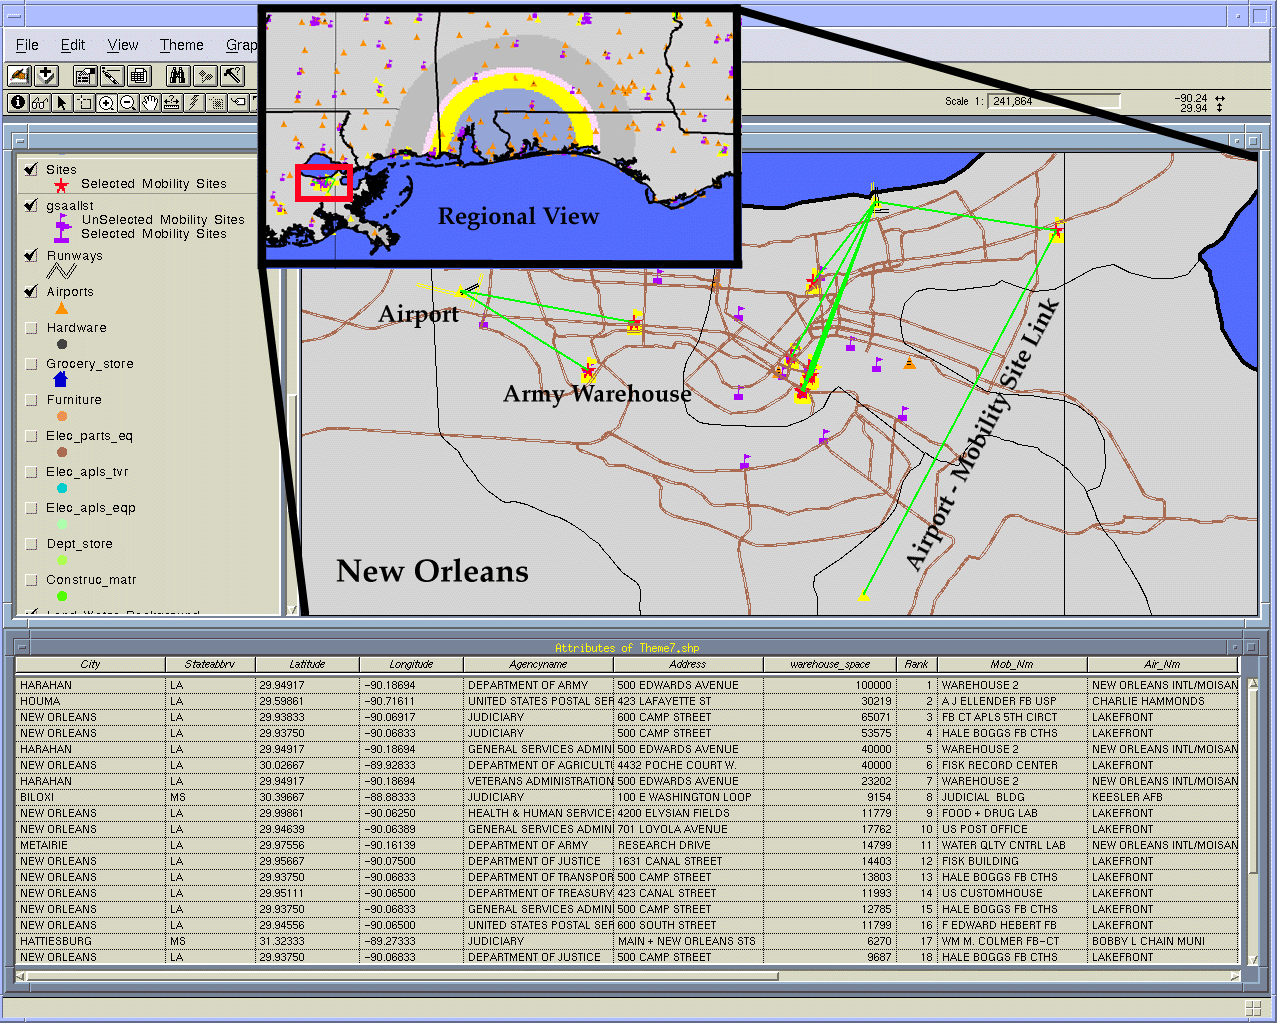The width and height of the screenshot is (1277, 1023).
Task: Open the theme table icon
Action: pos(138,75)
